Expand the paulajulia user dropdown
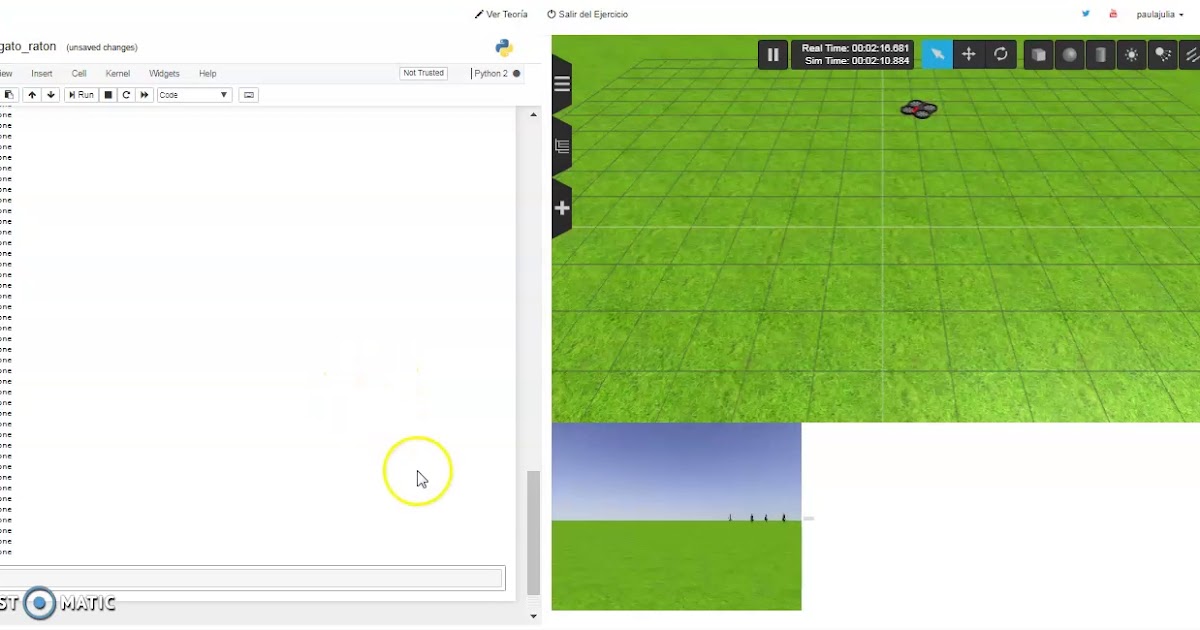The height and width of the screenshot is (630, 1200). pyautogui.click(x=1159, y=15)
